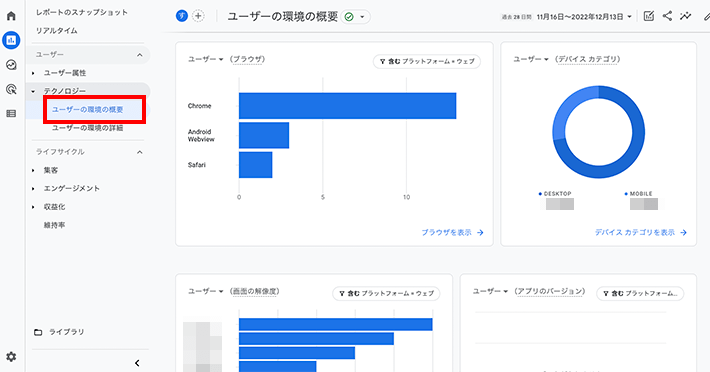Add a comparison with the plus icon

coord(198,16)
